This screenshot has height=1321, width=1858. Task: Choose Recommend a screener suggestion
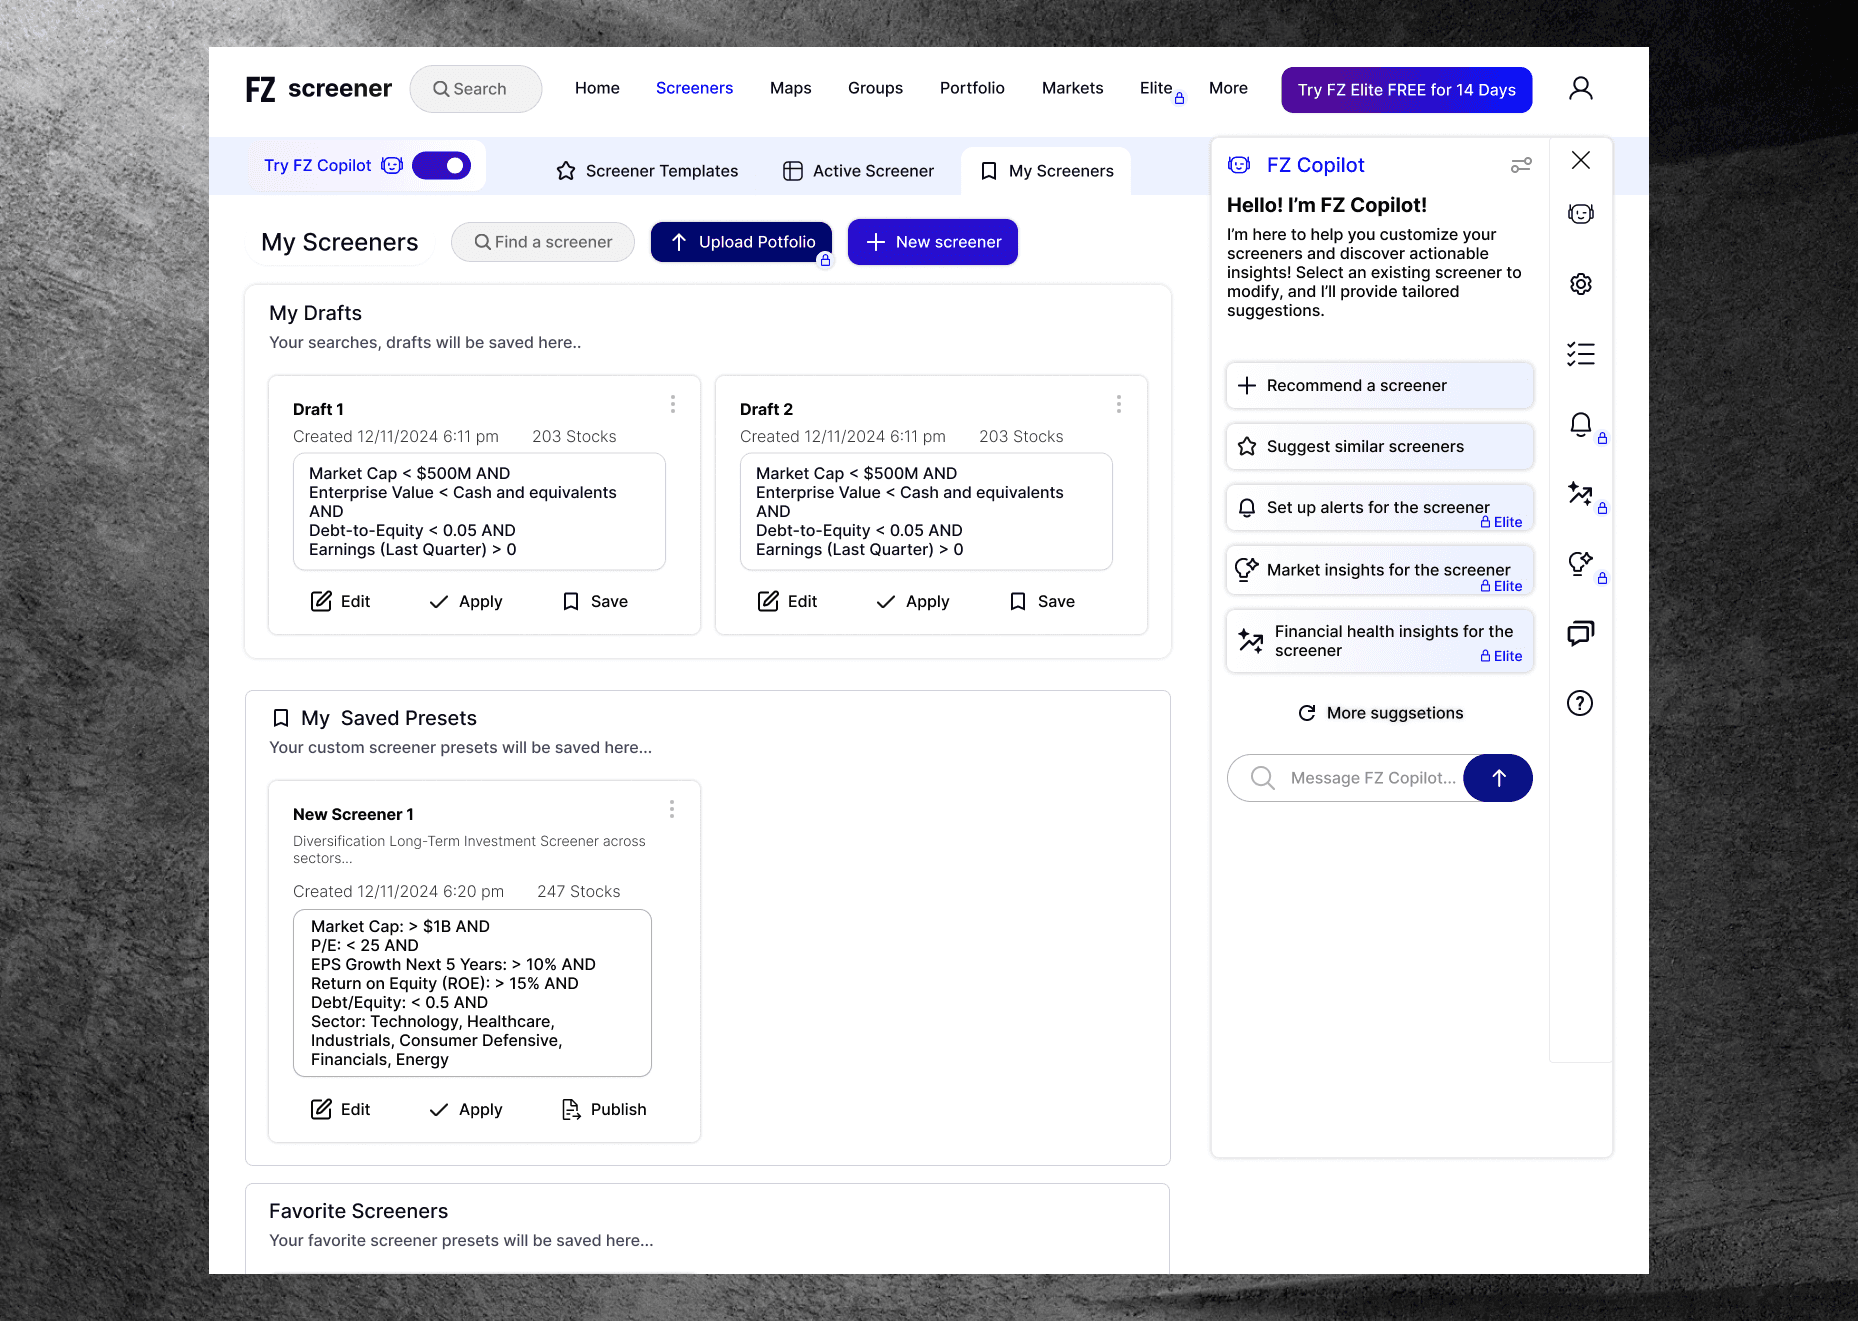1380,386
